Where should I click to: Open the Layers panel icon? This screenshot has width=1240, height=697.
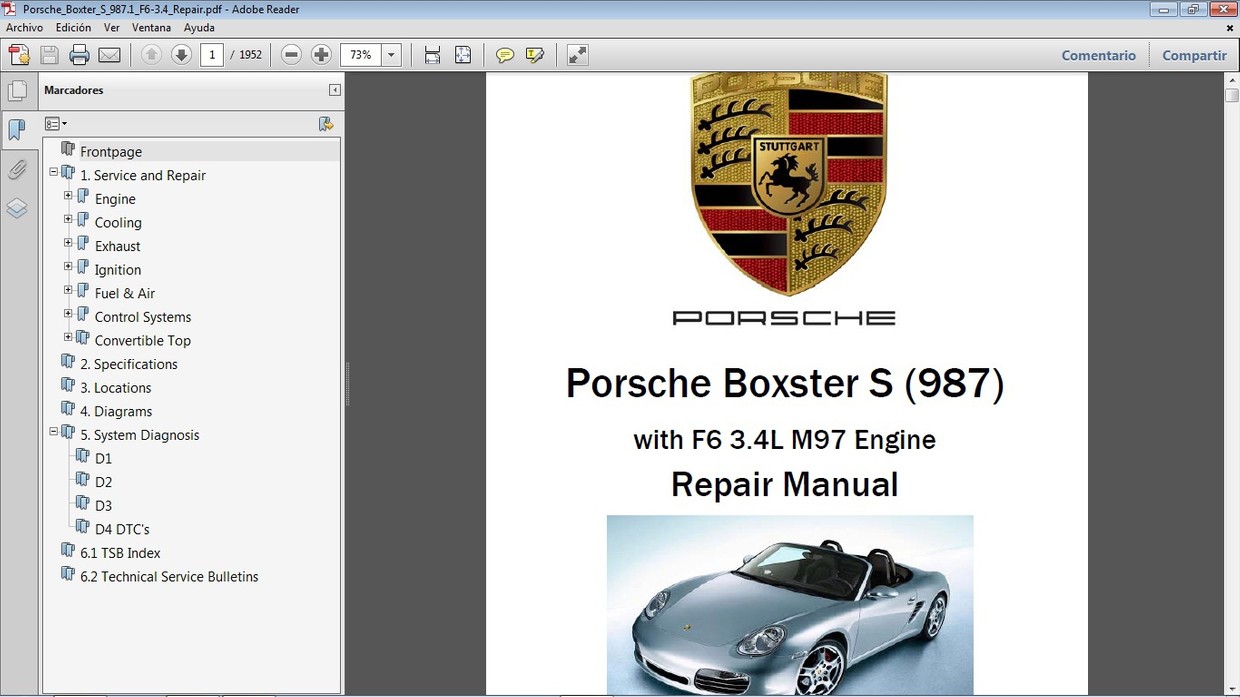[x=17, y=208]
